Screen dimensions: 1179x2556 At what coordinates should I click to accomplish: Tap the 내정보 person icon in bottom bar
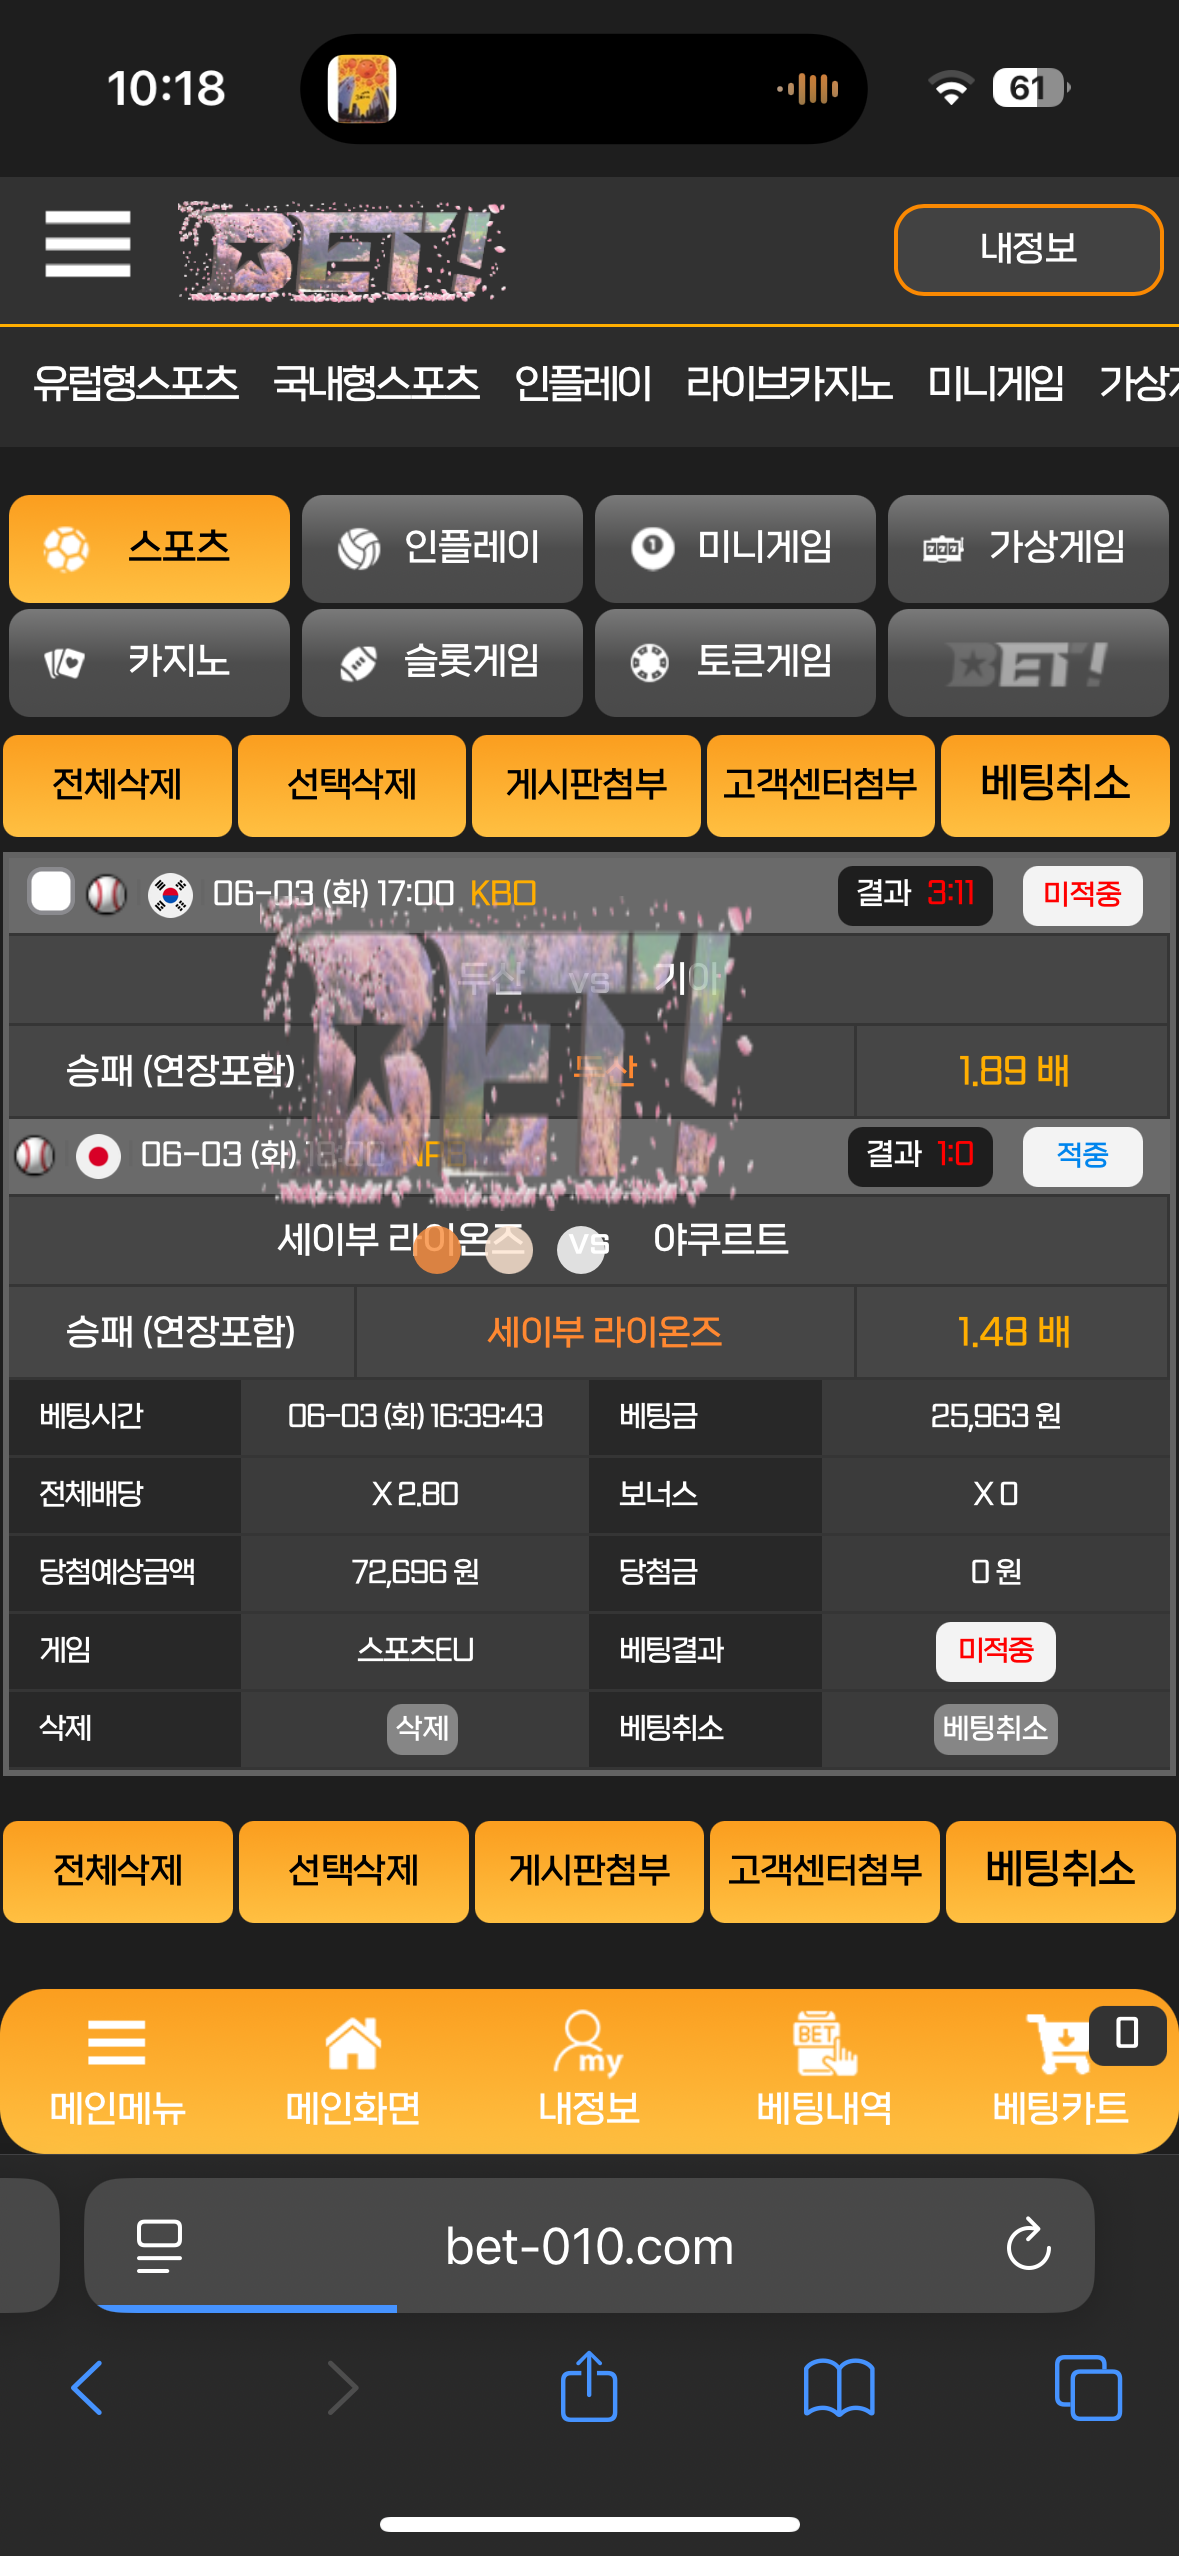pos(588,2043)
